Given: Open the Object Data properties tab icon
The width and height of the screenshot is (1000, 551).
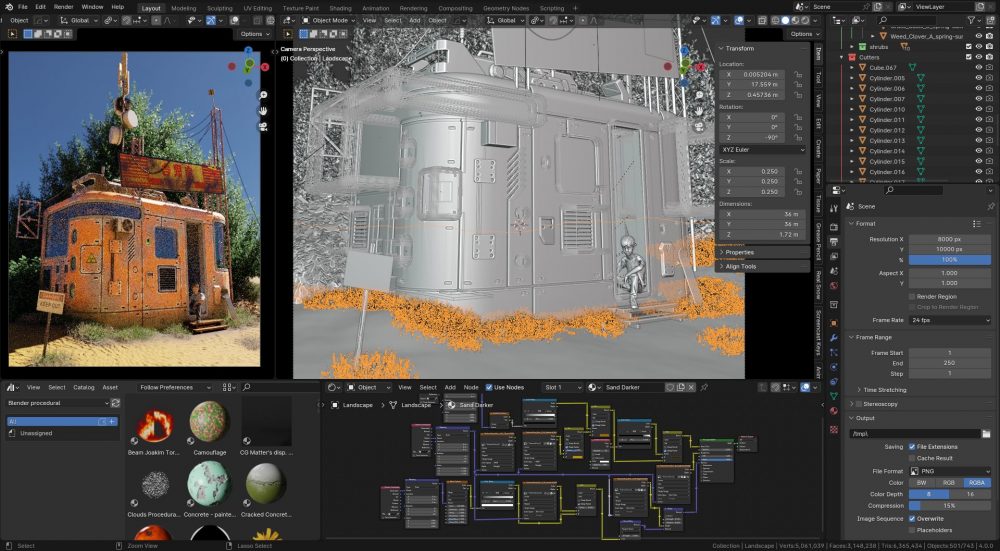Looking at the screenshot, I should click(834, 396).
